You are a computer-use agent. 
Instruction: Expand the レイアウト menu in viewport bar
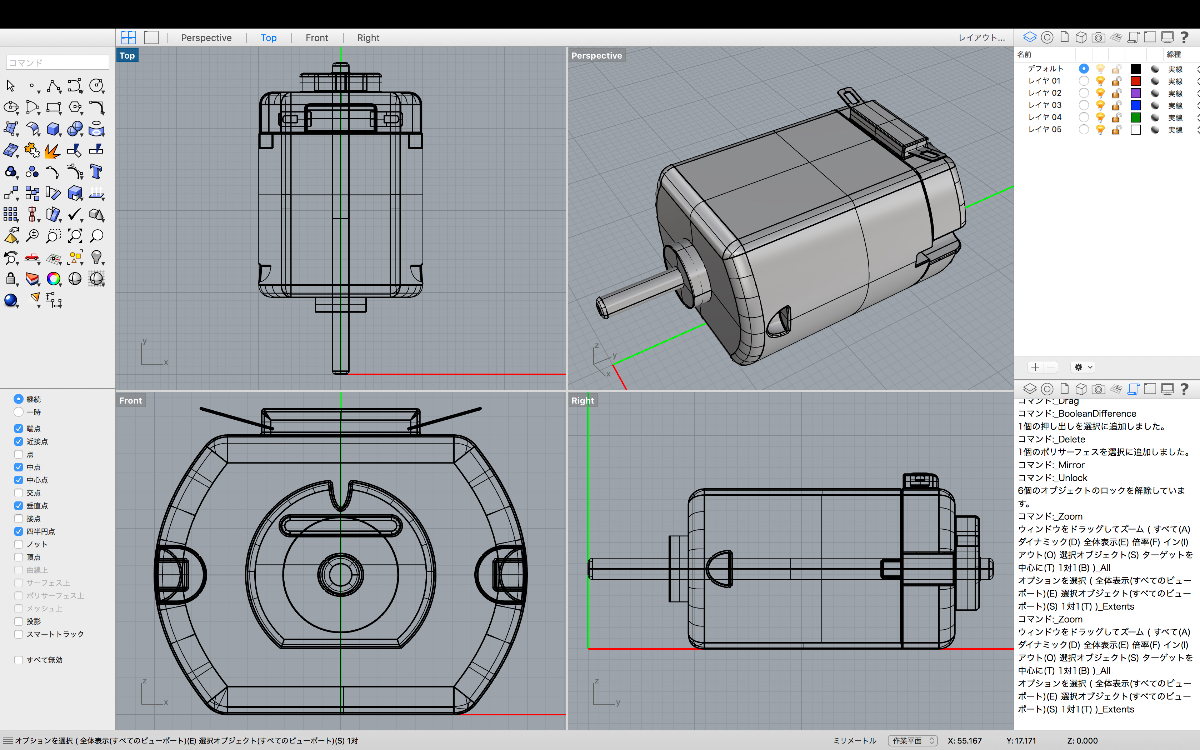pyautogui.click(x=981, y=38)
